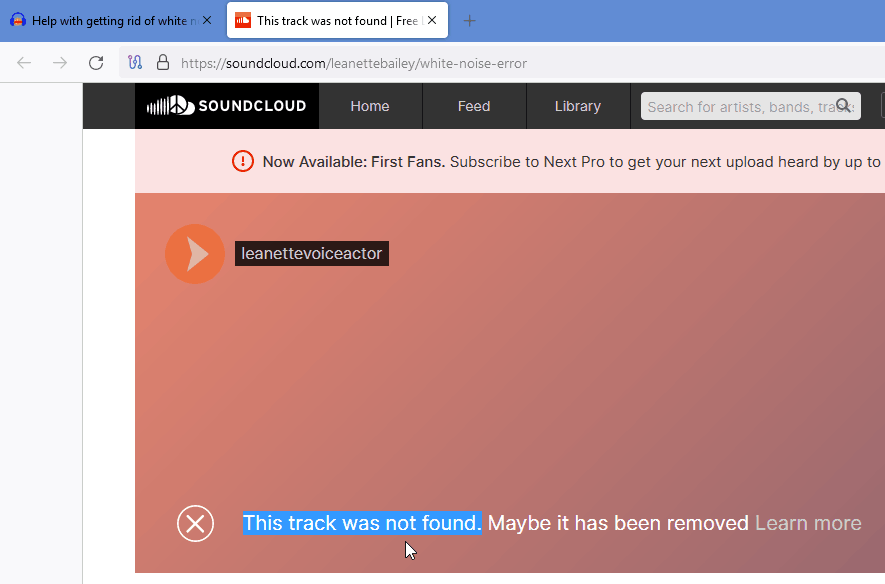The height and width of the screenshot is (584, 885).
Task: Open a new browser tab
Action: [470, 20]
